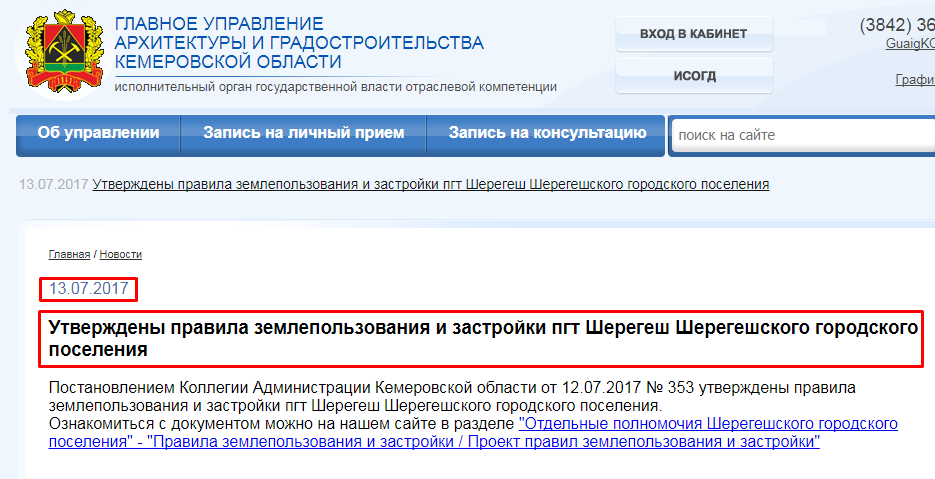Click the ticker date 13.07.2017
Screen dimensions: 935x479
click(54, 184)
